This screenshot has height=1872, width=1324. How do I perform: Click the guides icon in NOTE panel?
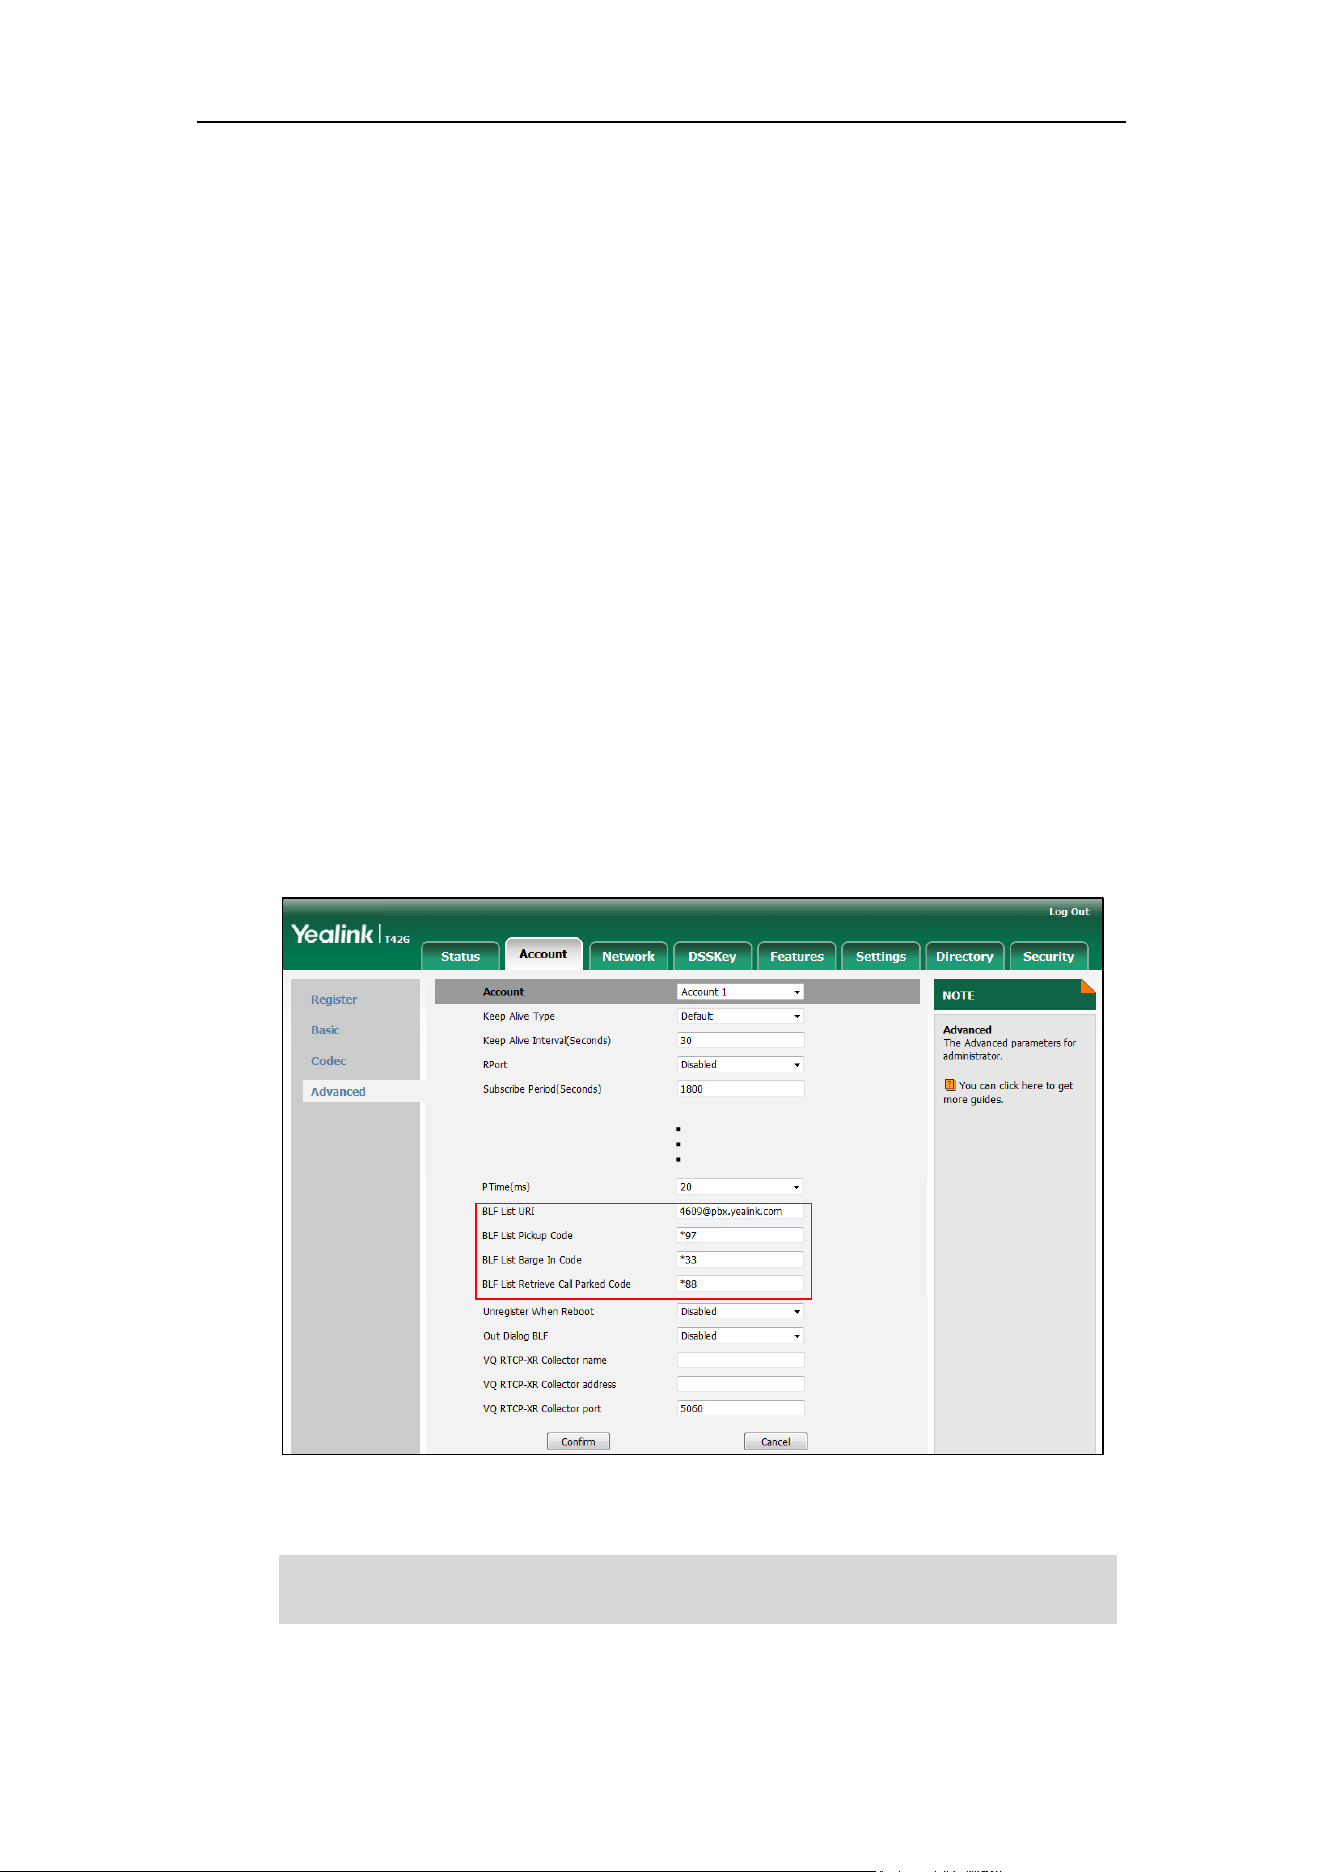coord(949,1085)
